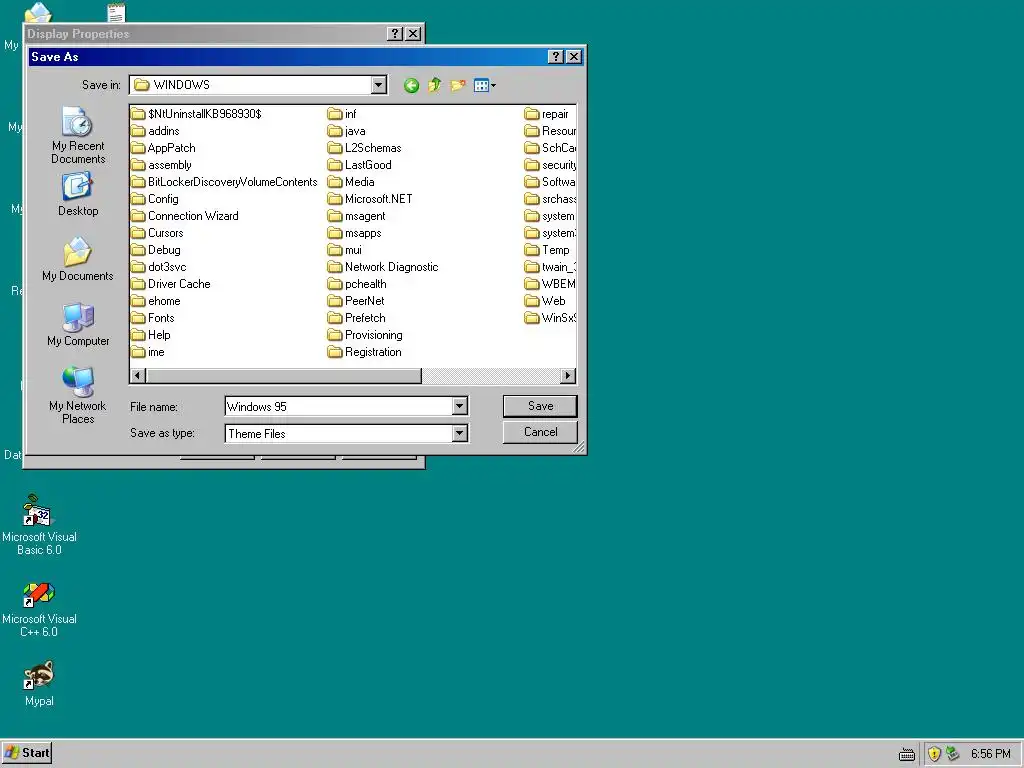Click the Display Properties help question-mark button
Viewport: 1024px width, 768px height.
[x=394, y=33]
